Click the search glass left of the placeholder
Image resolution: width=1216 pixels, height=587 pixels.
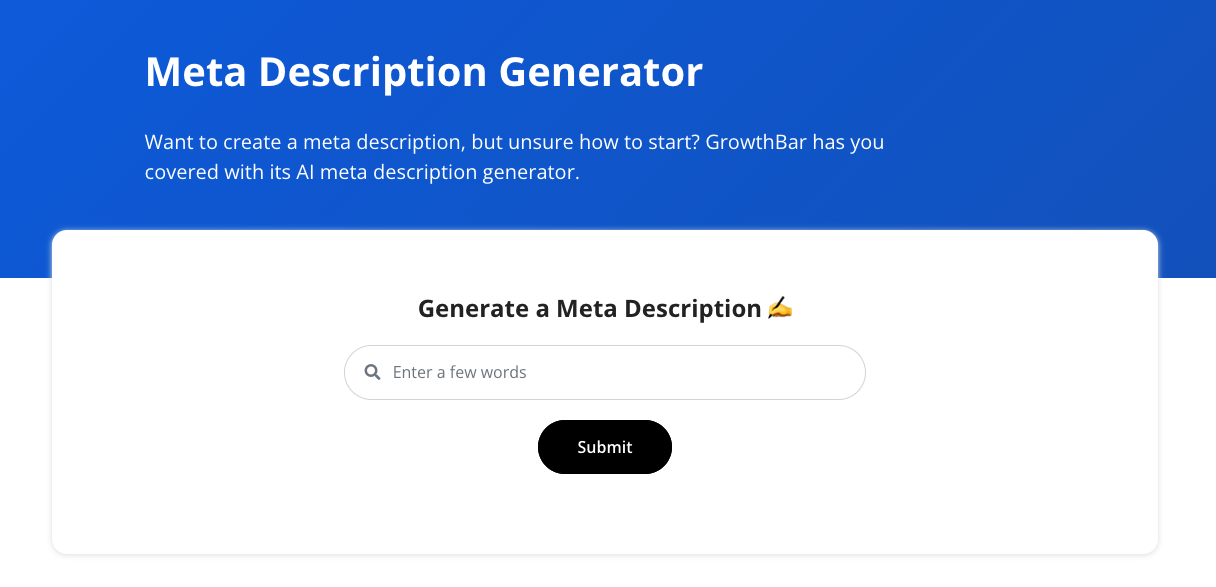tap(373, 371)
